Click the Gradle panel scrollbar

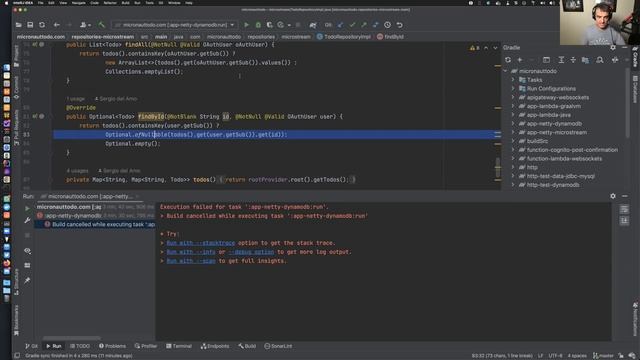point(628,102)
